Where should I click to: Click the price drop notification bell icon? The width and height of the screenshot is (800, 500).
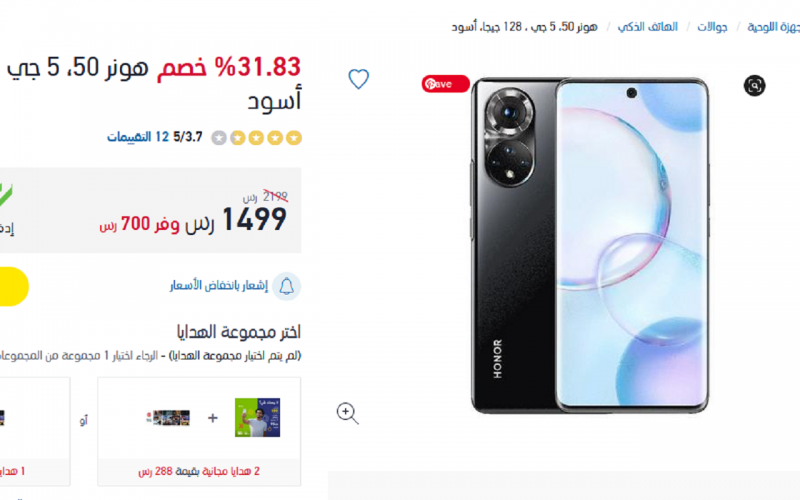(x=286, y=286)
